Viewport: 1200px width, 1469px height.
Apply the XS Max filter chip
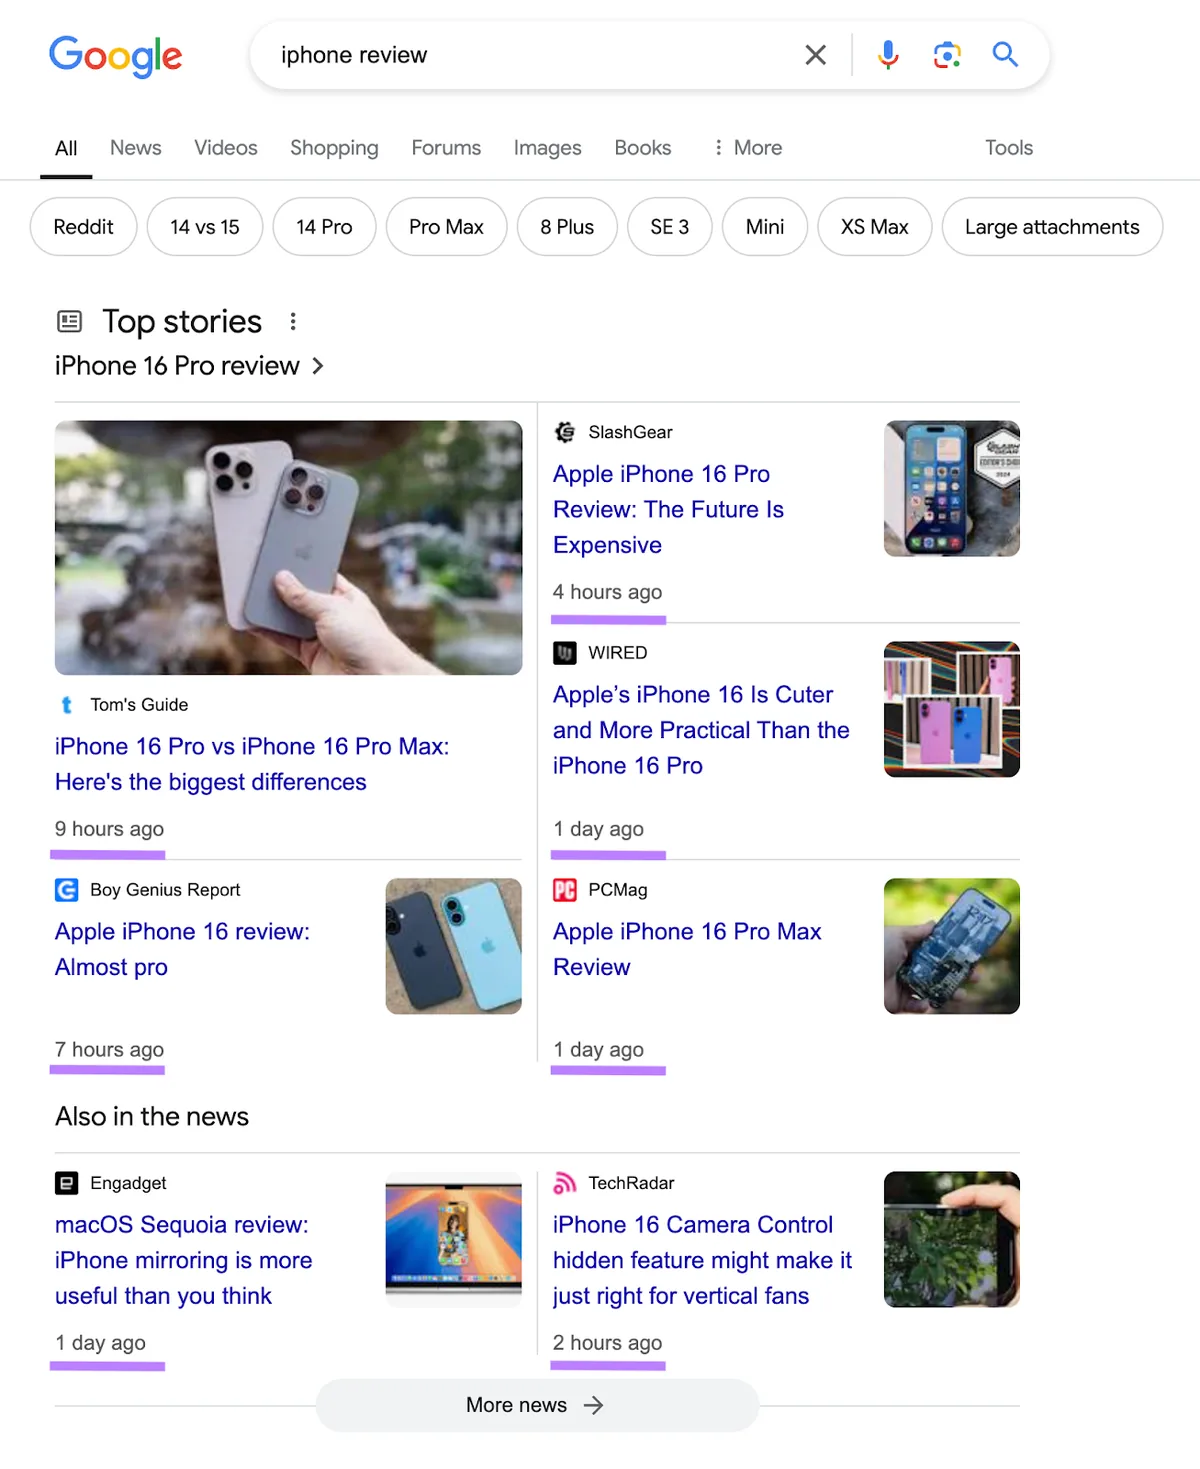(x=875, y=227)
